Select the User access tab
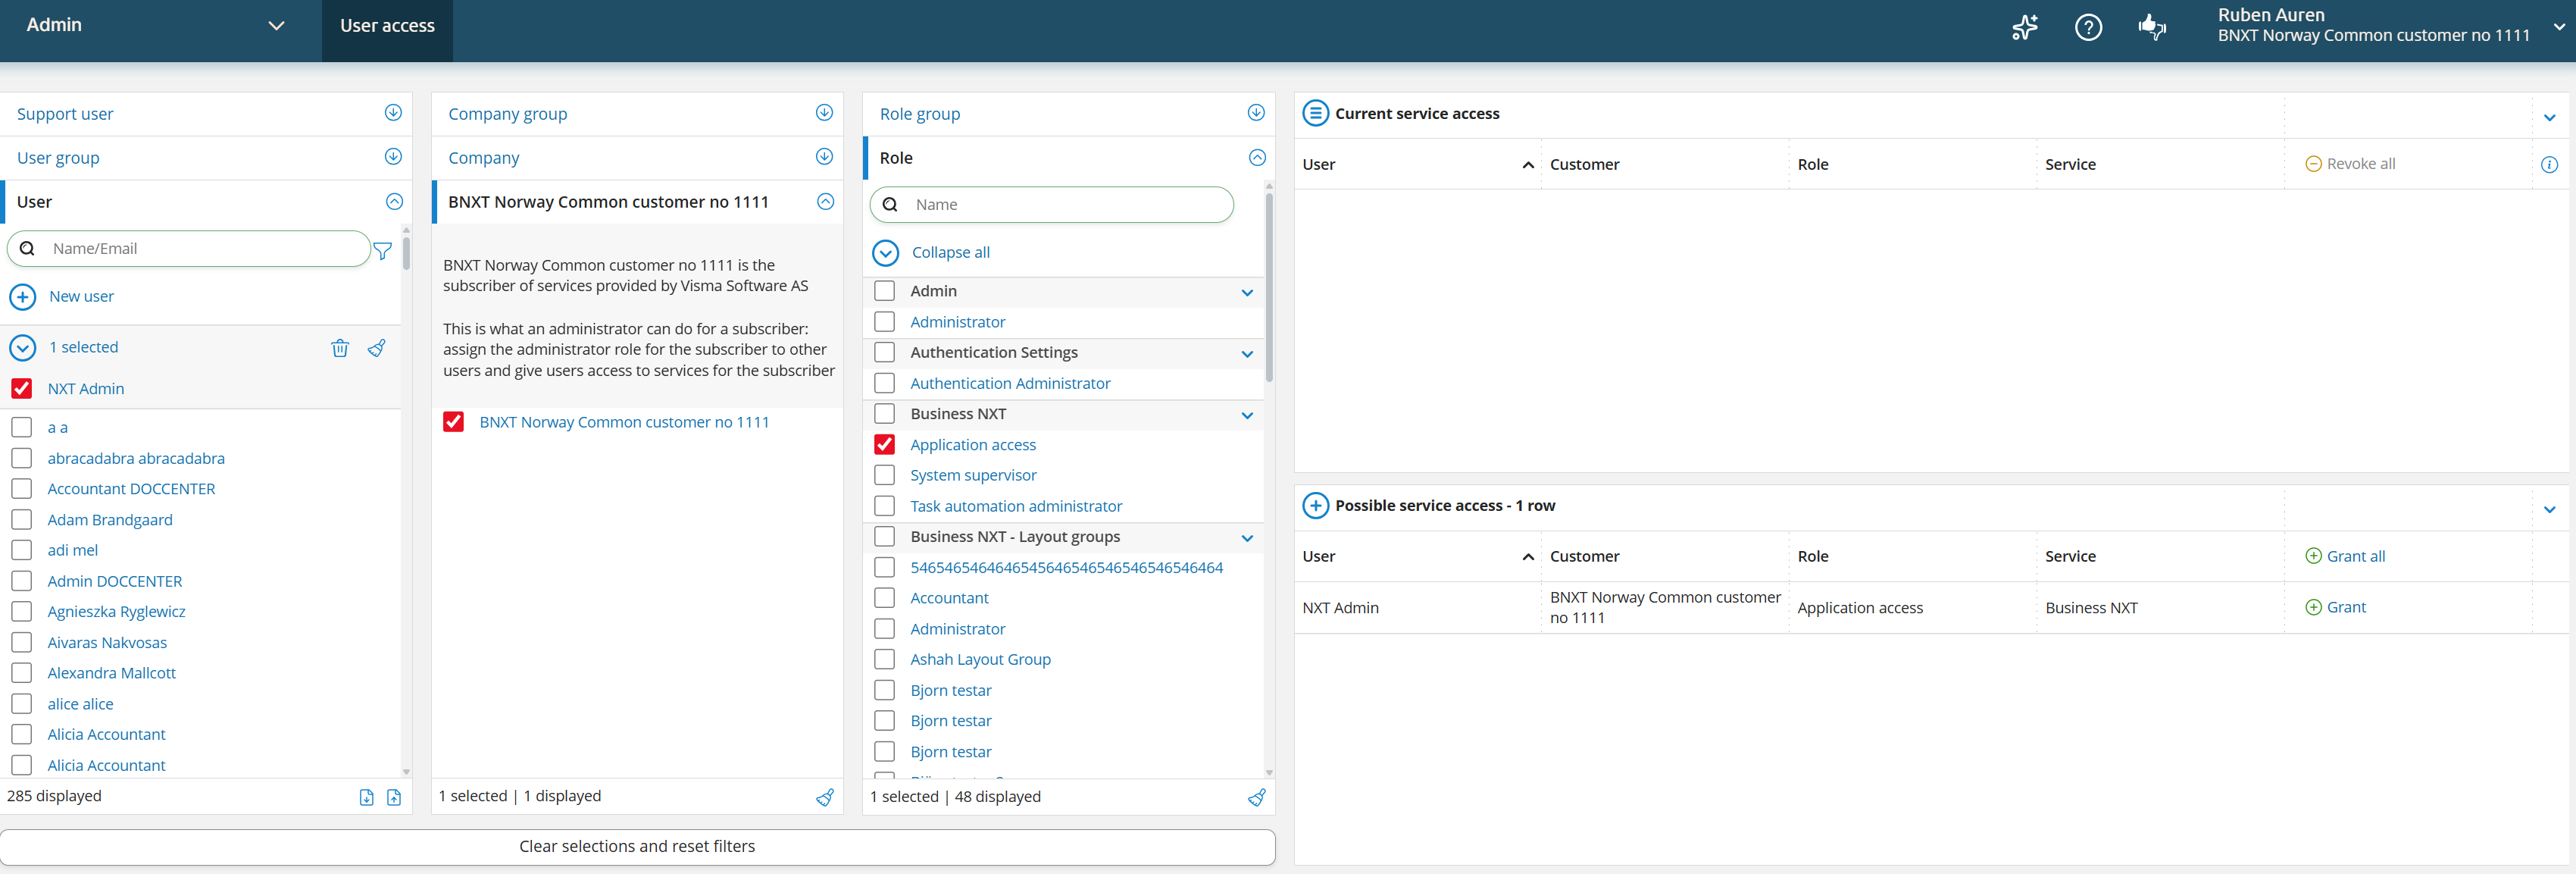 pos(387,26)
